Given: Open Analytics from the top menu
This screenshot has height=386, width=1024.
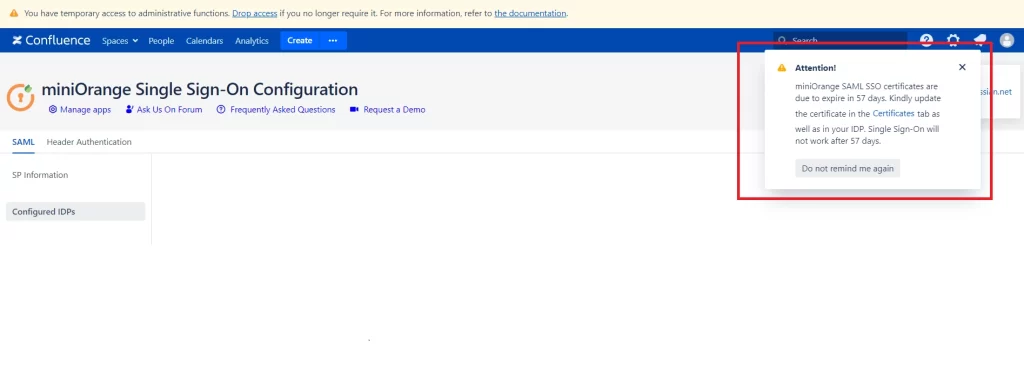Looking at the screenshot, I should [x=252, y=40].
